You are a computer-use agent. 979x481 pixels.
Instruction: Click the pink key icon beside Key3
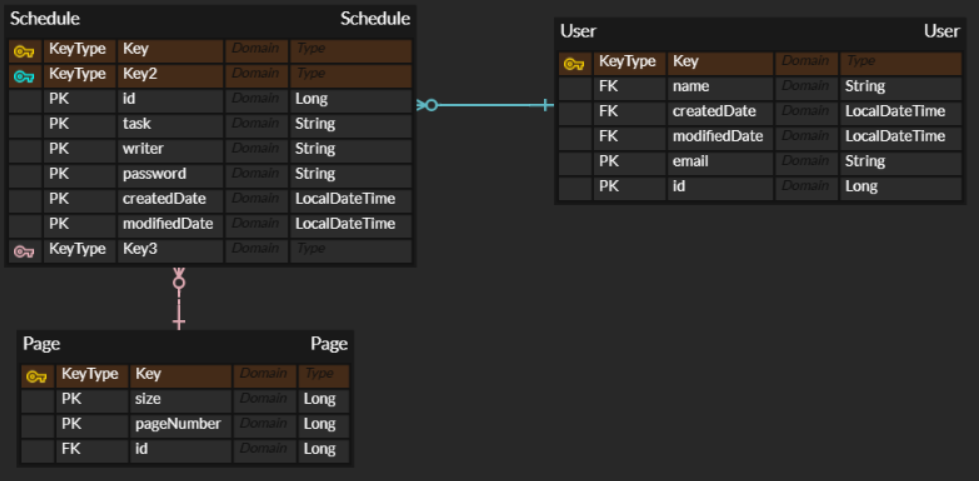pos(24,252)
